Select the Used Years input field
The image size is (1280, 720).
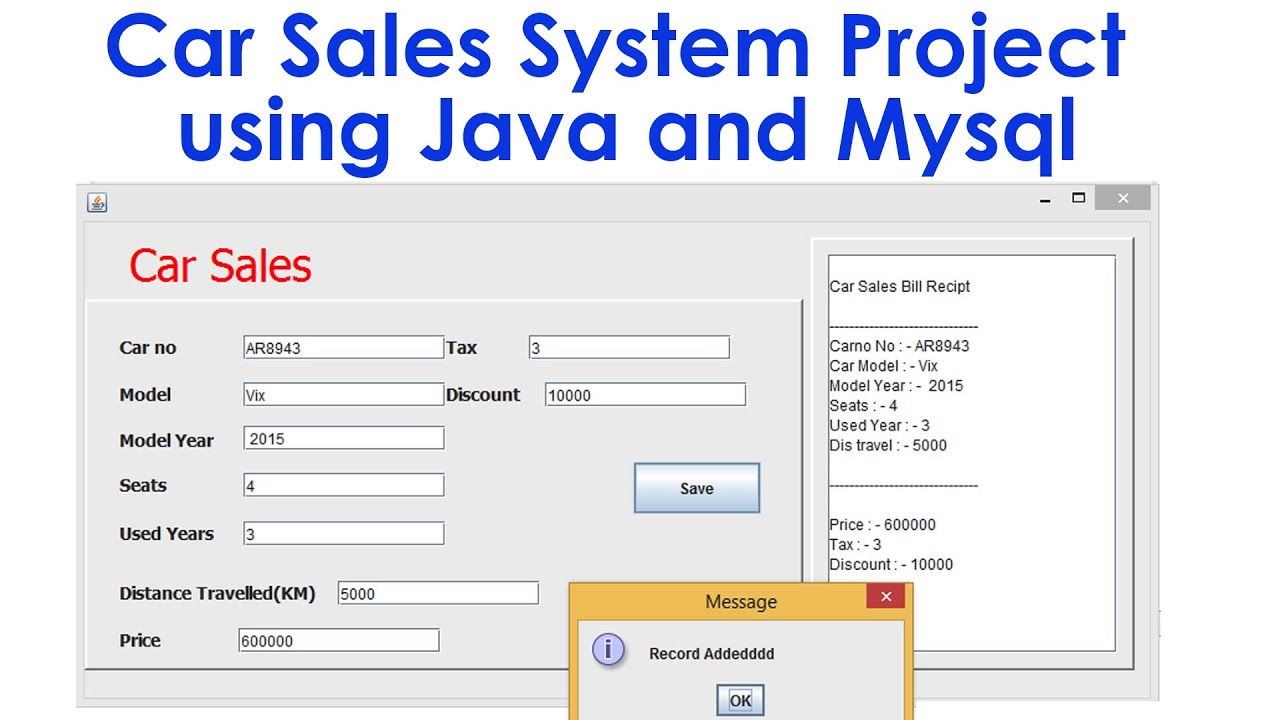(343, 533)
